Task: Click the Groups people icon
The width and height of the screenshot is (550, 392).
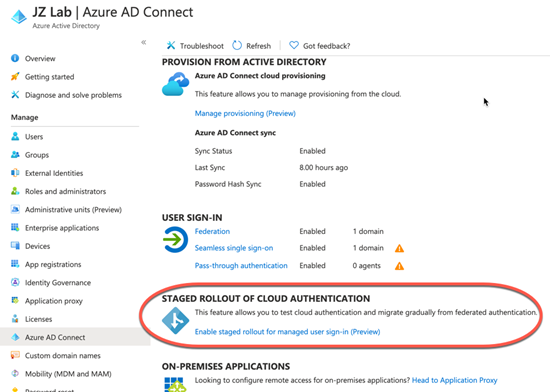Action: coord(15,155)
